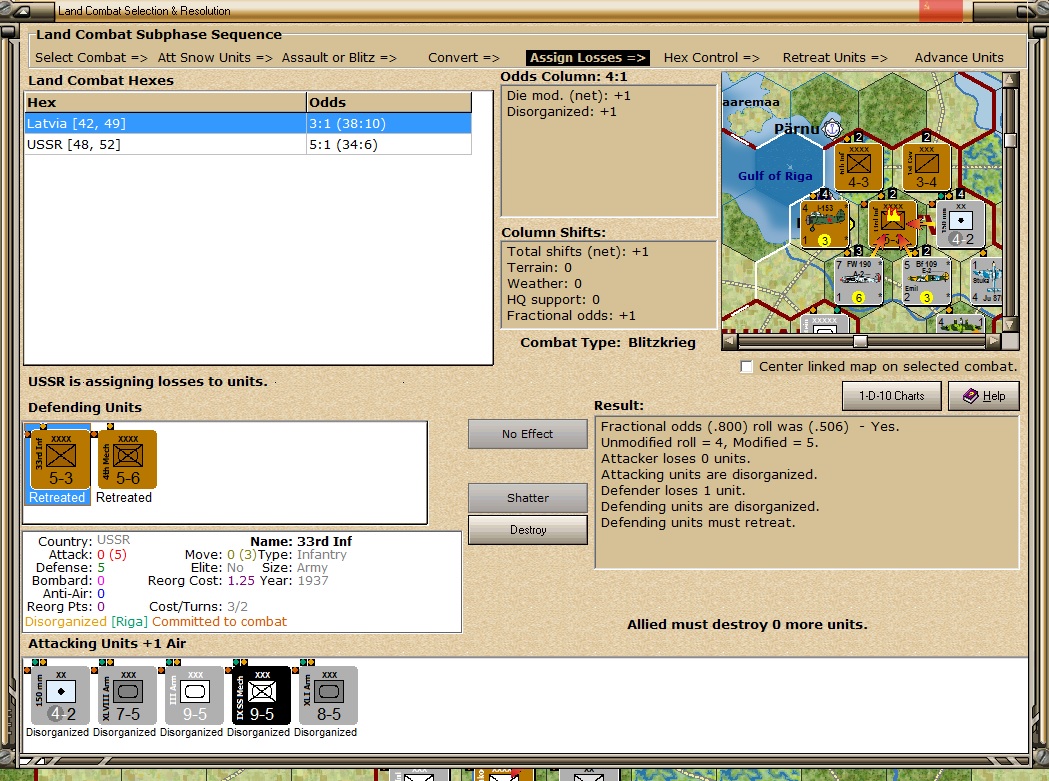Click the Convert subphase step
The height and width of the screenshot is (781, 1049).
pos(464,58)
